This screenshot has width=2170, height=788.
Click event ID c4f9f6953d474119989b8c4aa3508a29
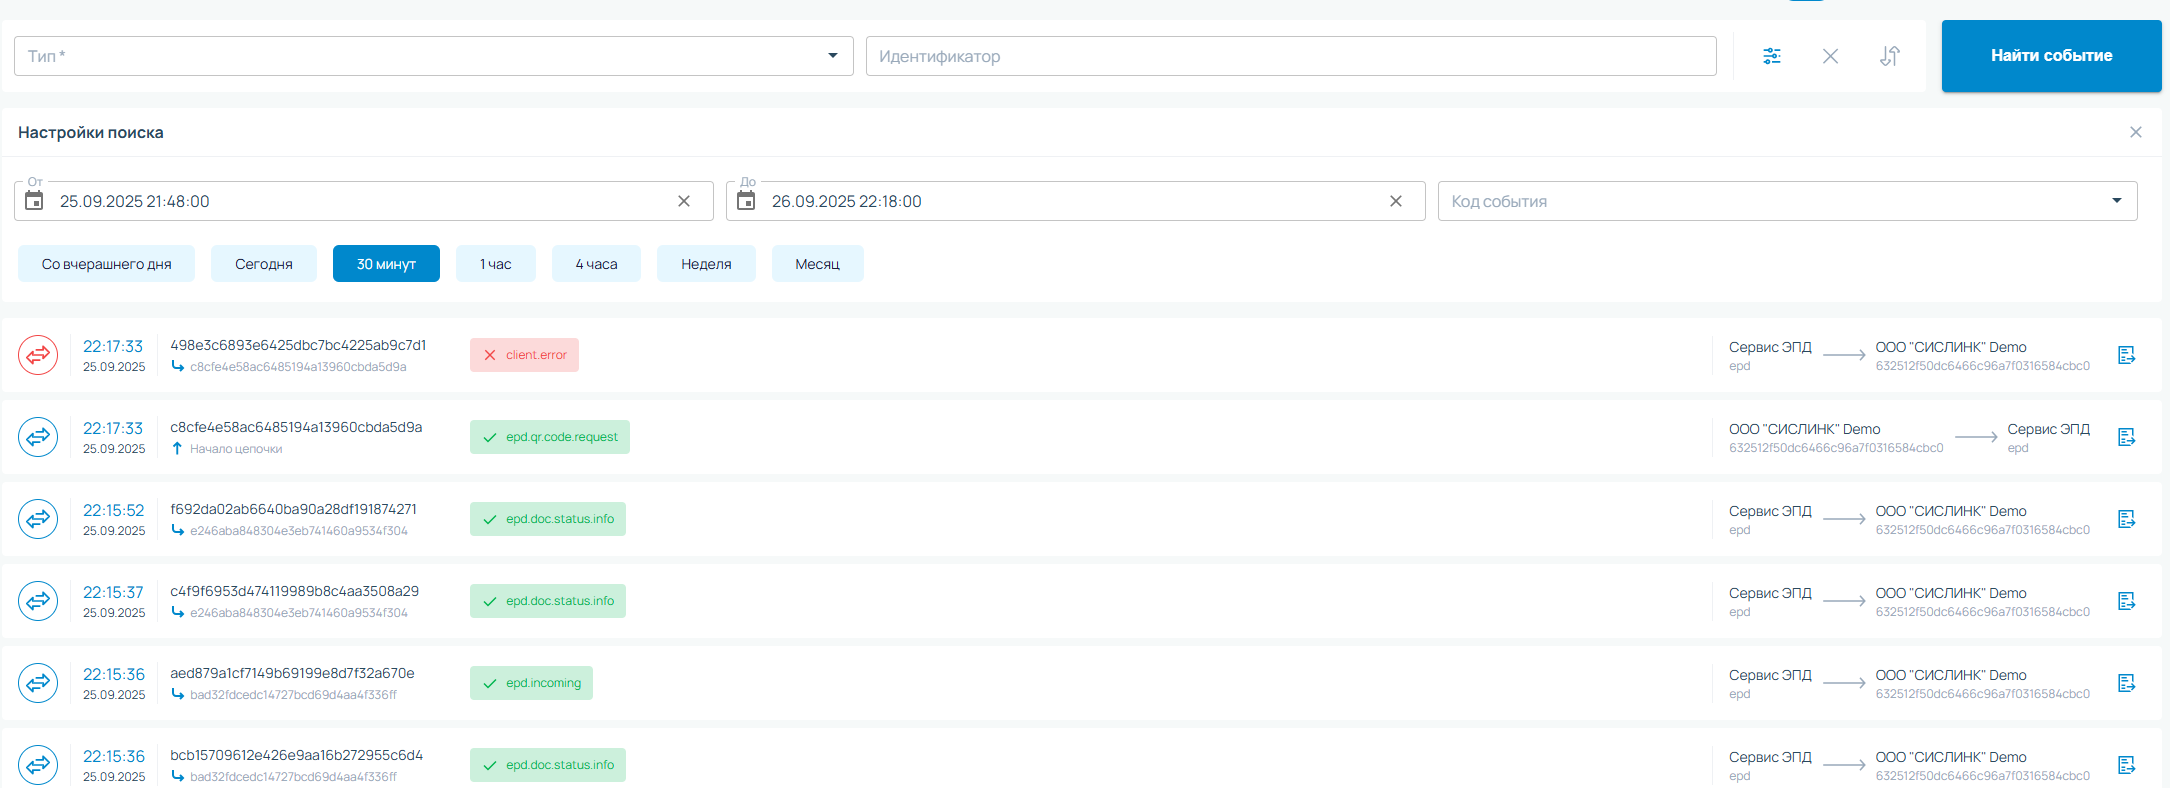coord(294,591)
